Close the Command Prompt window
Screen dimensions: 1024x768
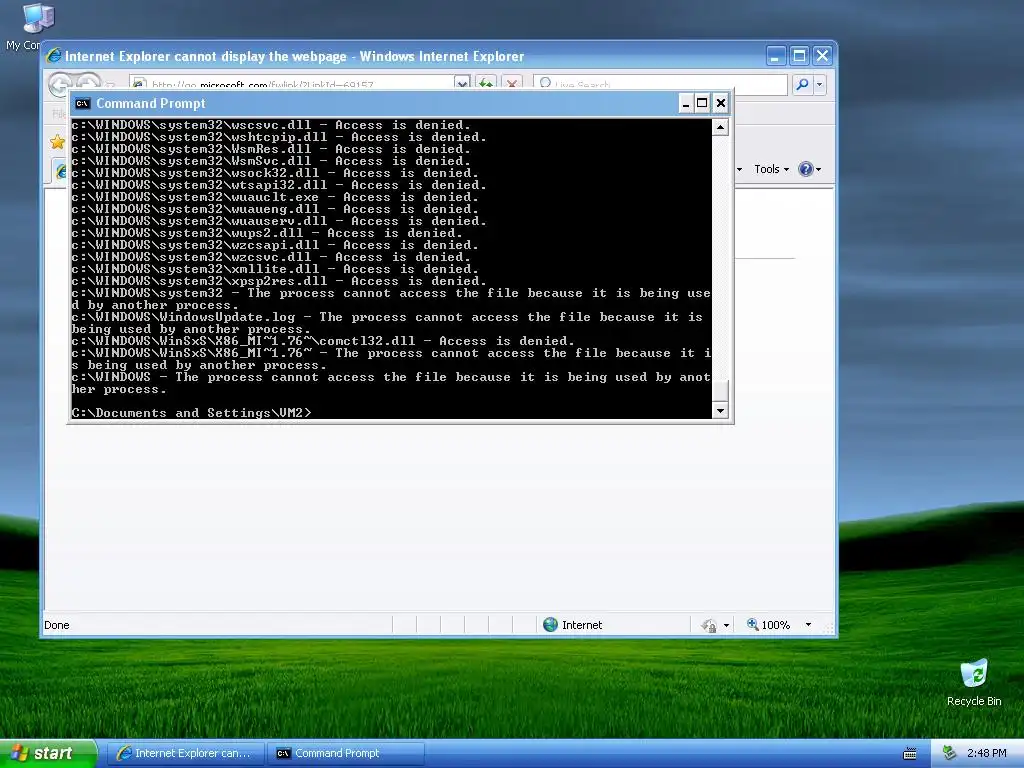coord(720,103)
